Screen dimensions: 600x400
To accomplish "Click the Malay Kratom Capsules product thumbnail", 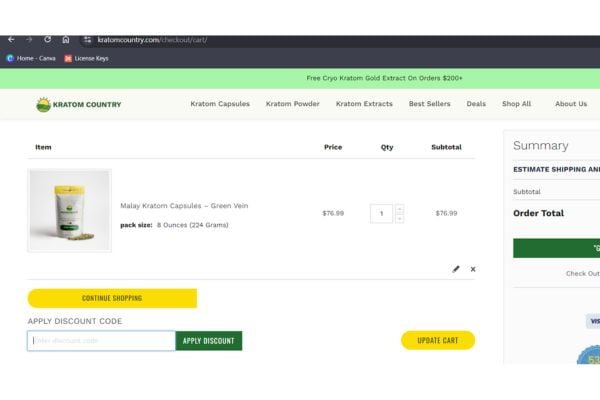I will [x=70, y=211].
